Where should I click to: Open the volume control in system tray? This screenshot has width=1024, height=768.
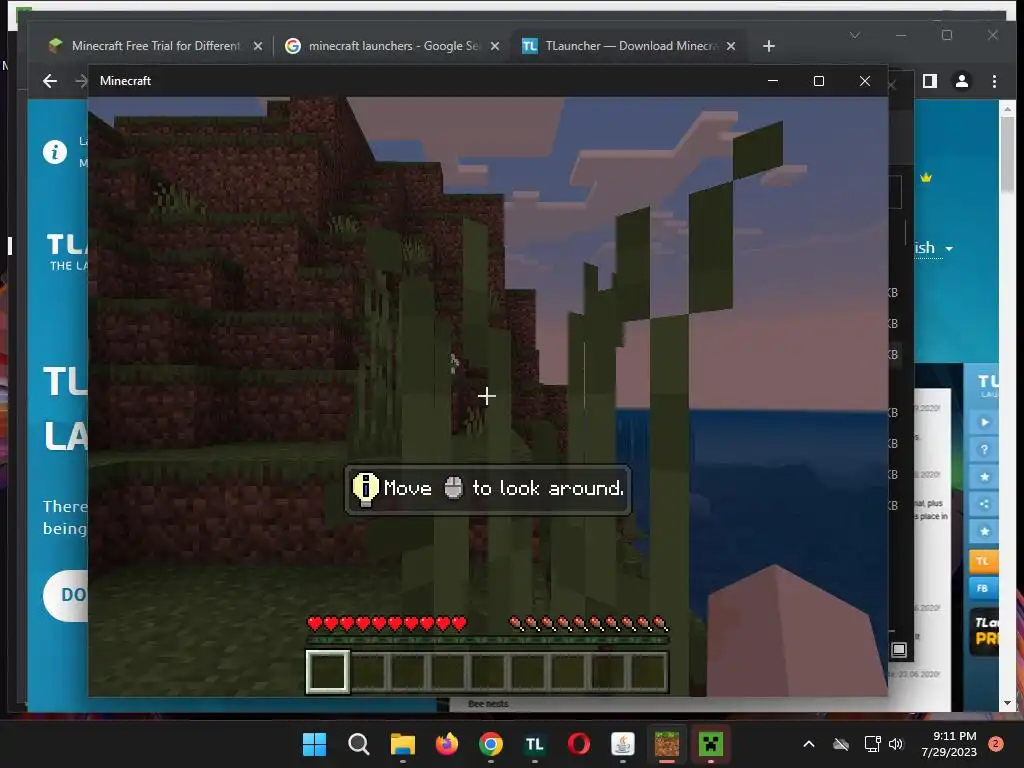click(x=896, y=744)
